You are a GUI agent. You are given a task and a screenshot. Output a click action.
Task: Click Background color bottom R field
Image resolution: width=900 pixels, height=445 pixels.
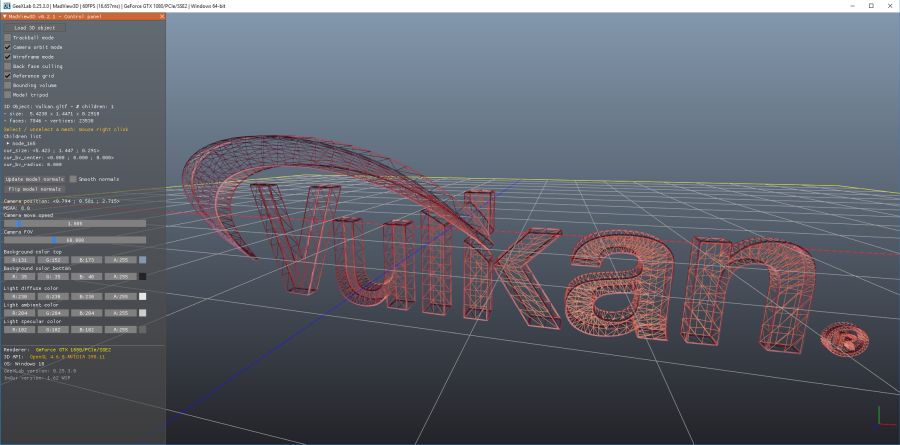20,277
